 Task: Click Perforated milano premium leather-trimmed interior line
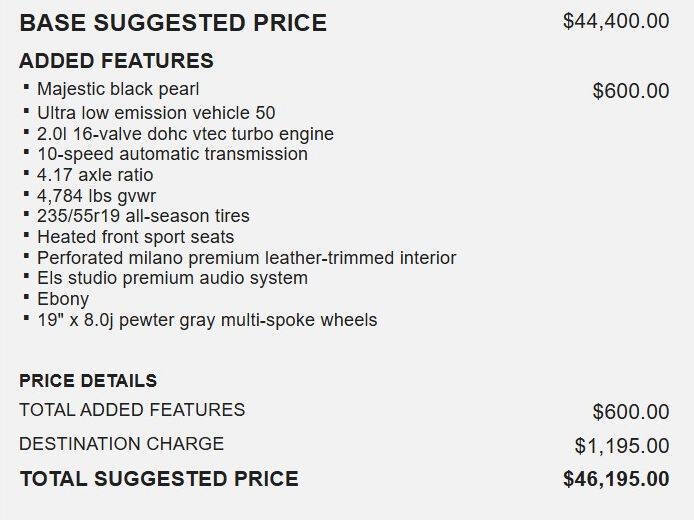click(x=247, y=258)
